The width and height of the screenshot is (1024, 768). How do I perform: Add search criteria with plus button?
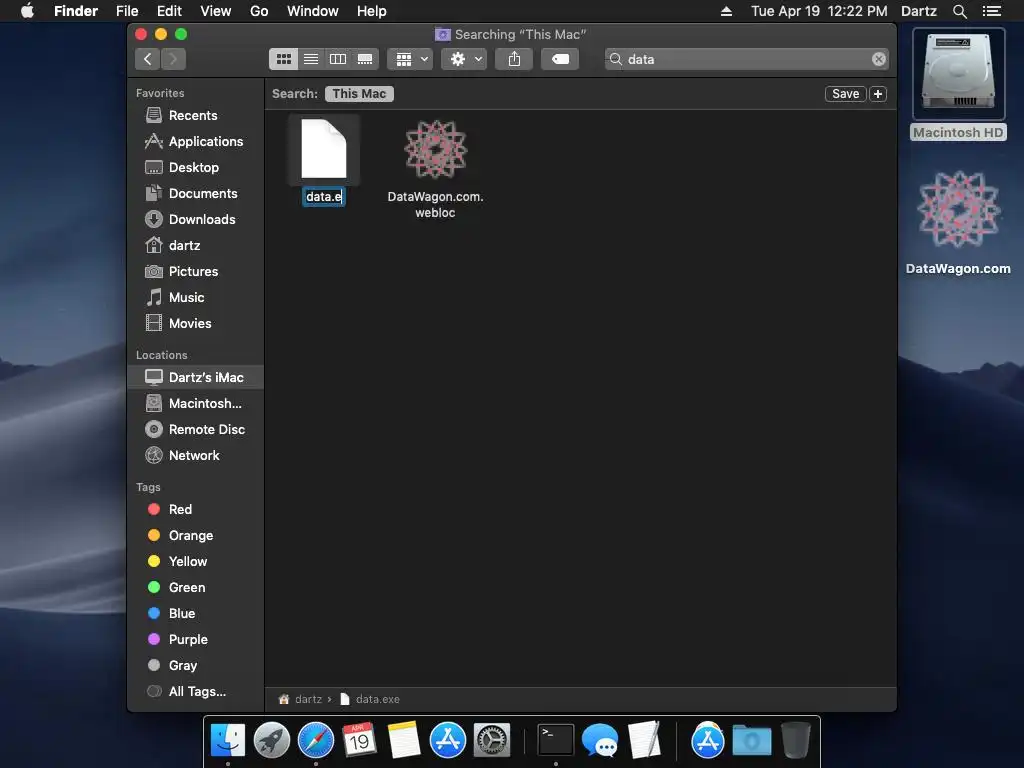point(878,93)
